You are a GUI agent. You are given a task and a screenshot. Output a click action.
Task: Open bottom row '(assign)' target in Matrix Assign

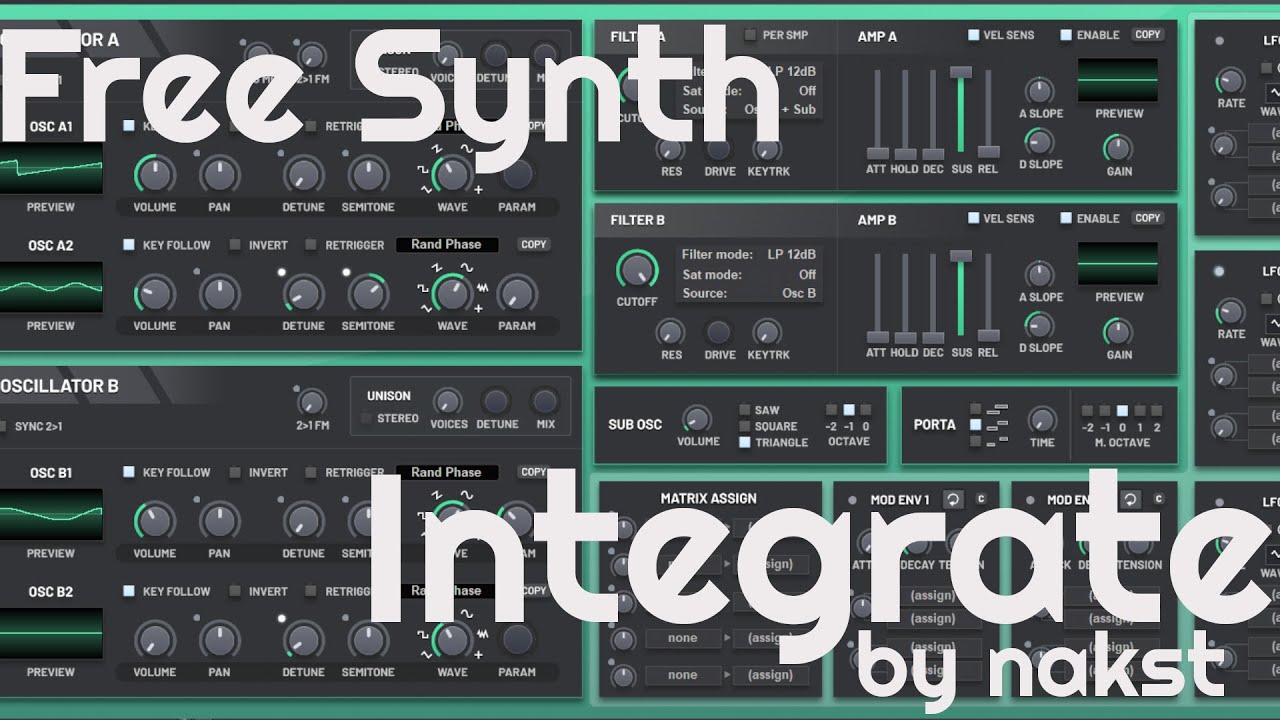[x=770, y=675]
